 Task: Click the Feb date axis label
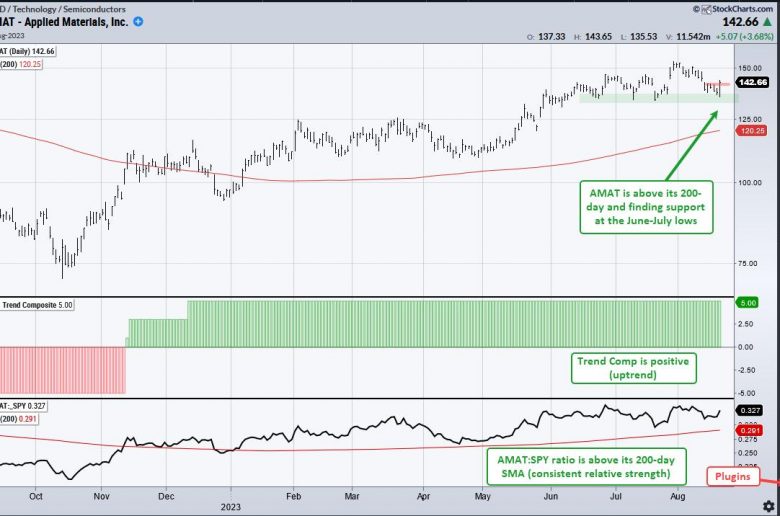(x=293, y=497)
